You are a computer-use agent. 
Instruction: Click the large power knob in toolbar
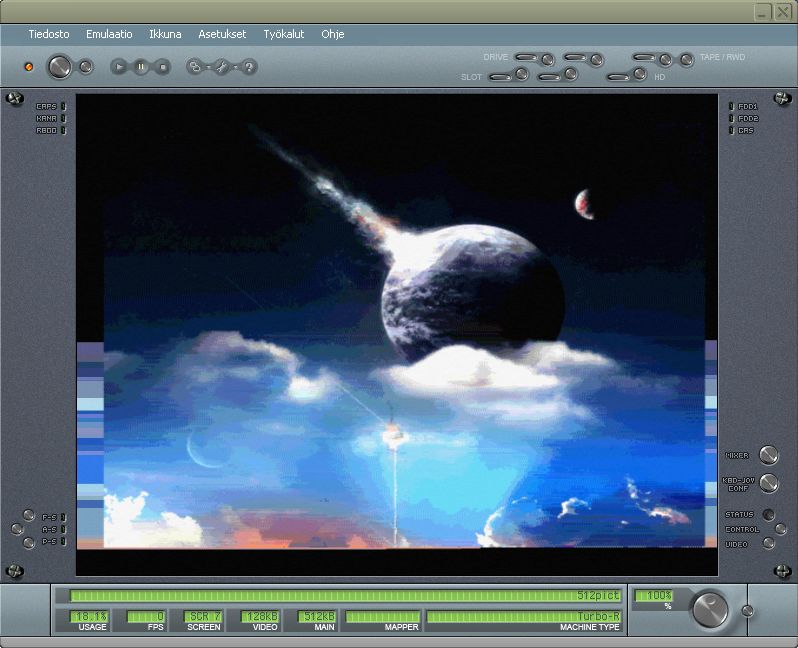click(60, 67)
